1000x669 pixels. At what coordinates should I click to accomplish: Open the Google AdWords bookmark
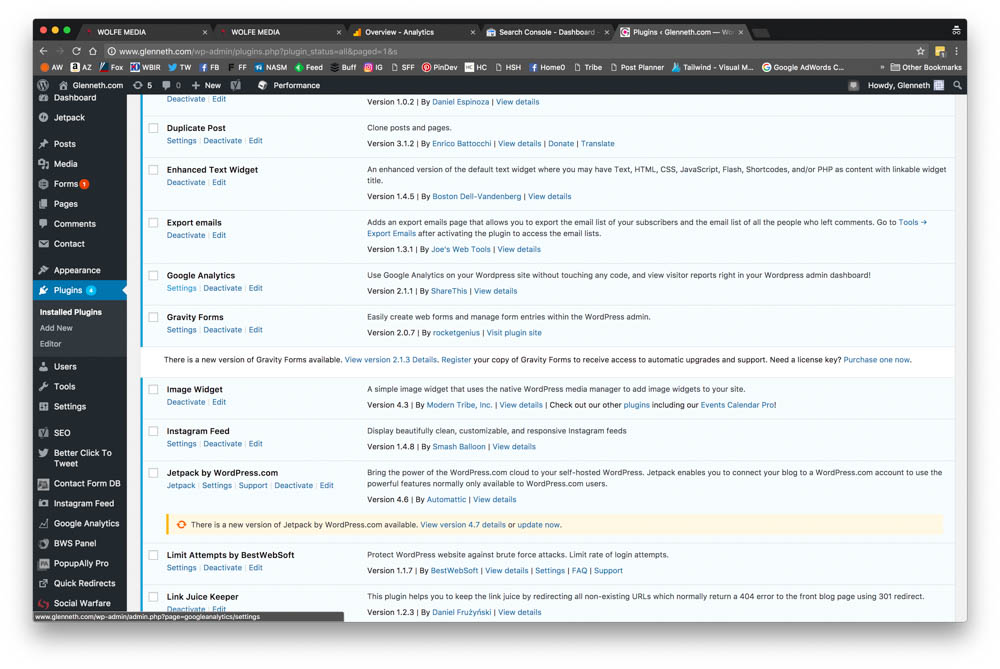(803, 67)
